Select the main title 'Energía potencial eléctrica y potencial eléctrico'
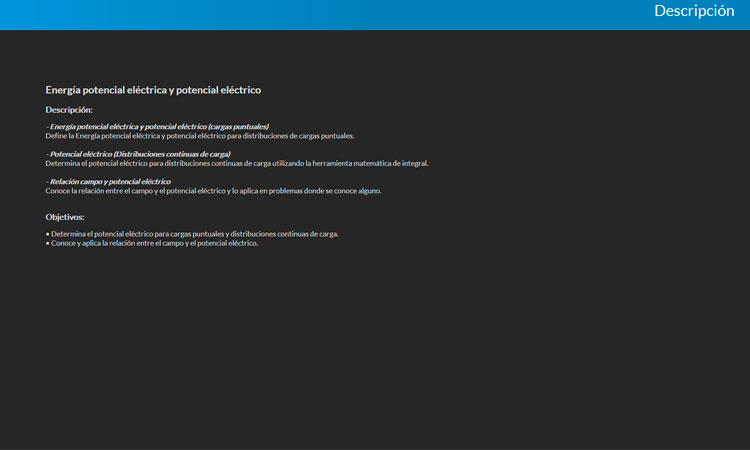750x450 pixels. [x=153, y=90]
